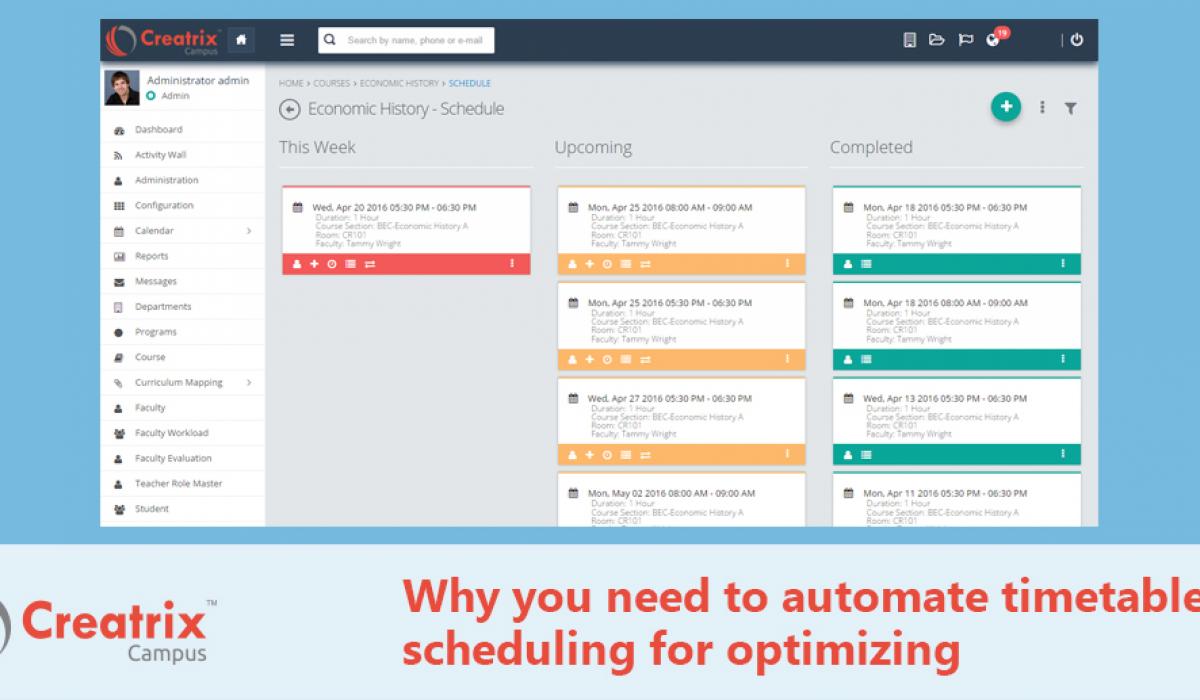Click clock icon on Apr 25 08:00 AM card
The width and height of the screenshot is (1200, 700).
click(607, 264)
